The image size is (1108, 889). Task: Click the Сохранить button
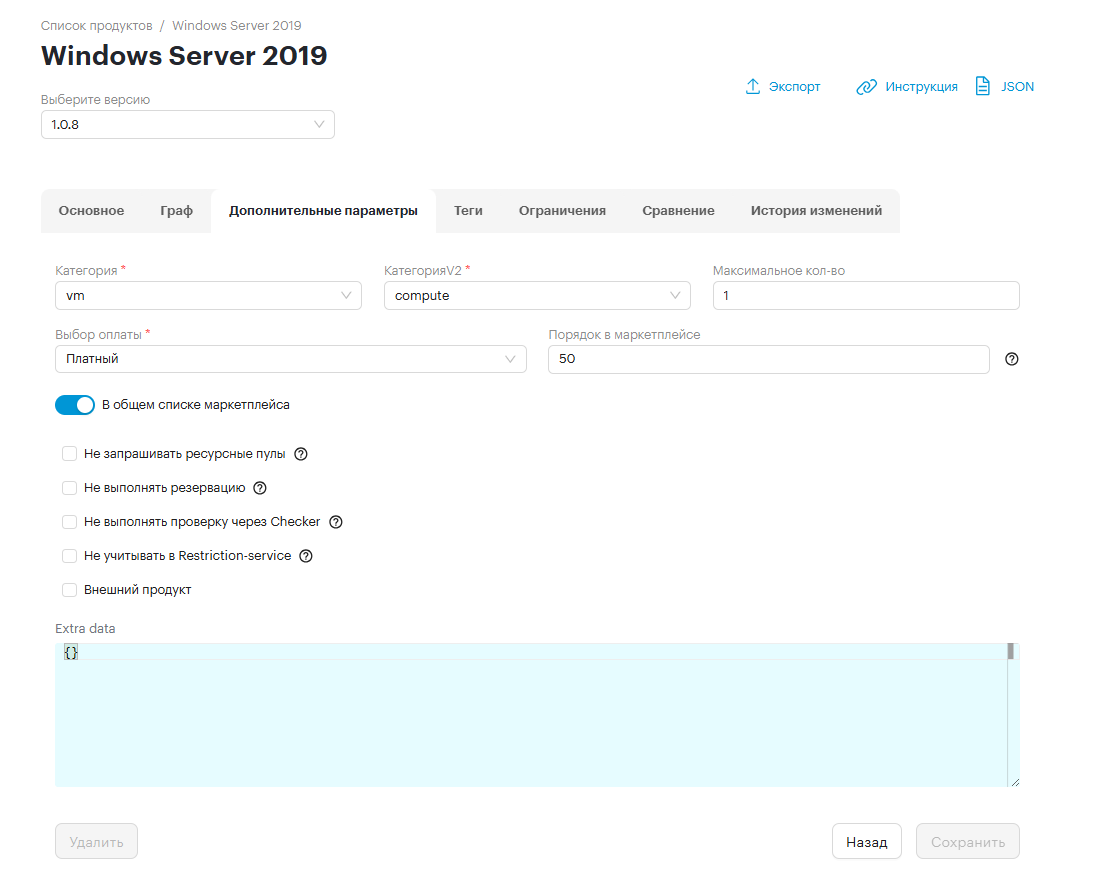[x=968, y=842]
